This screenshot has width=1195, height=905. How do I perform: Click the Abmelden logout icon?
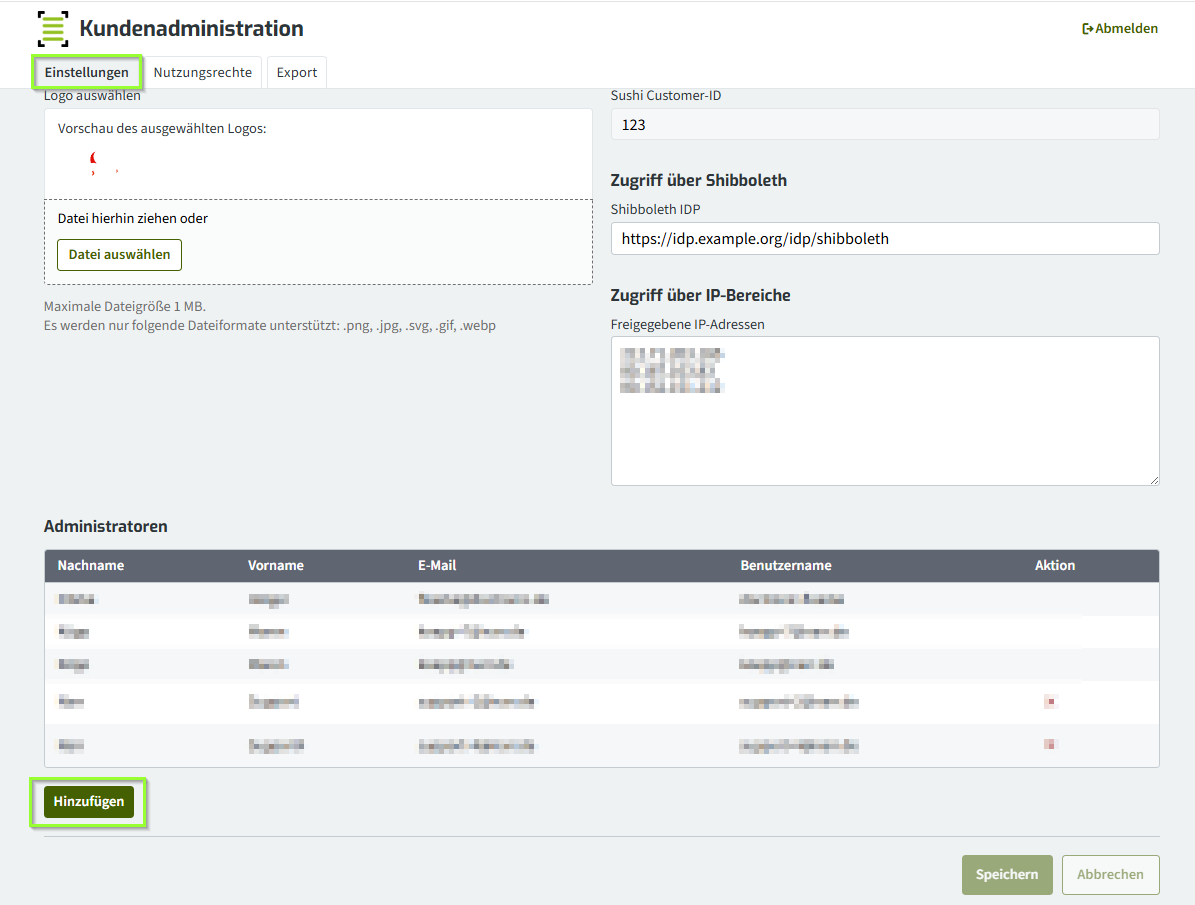click(1088, 29)
